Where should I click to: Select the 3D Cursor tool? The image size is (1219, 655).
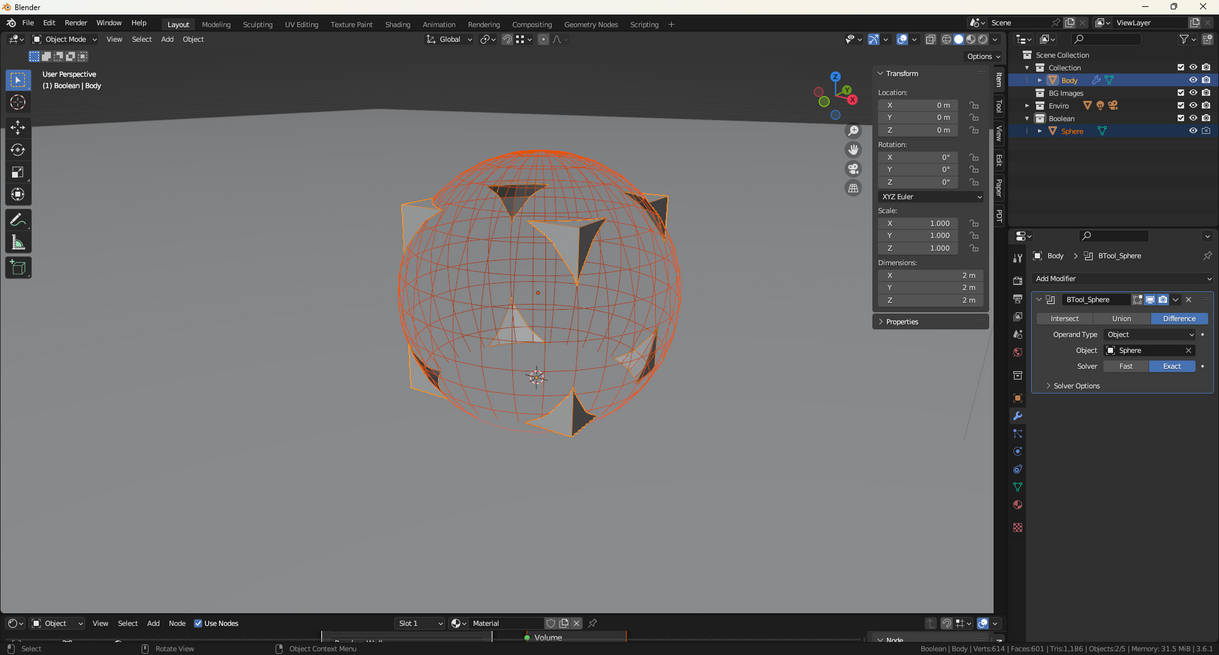coord(18,102)
